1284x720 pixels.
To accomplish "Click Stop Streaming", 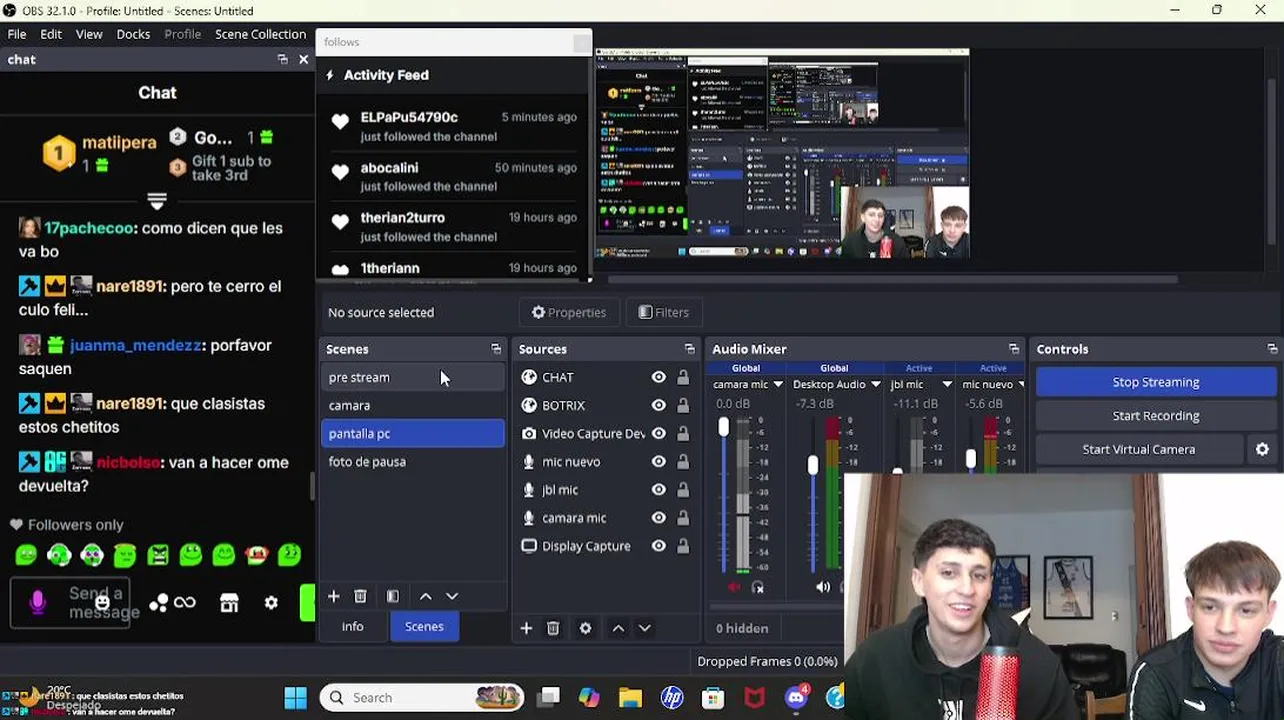I will [x=1156, y=382].
